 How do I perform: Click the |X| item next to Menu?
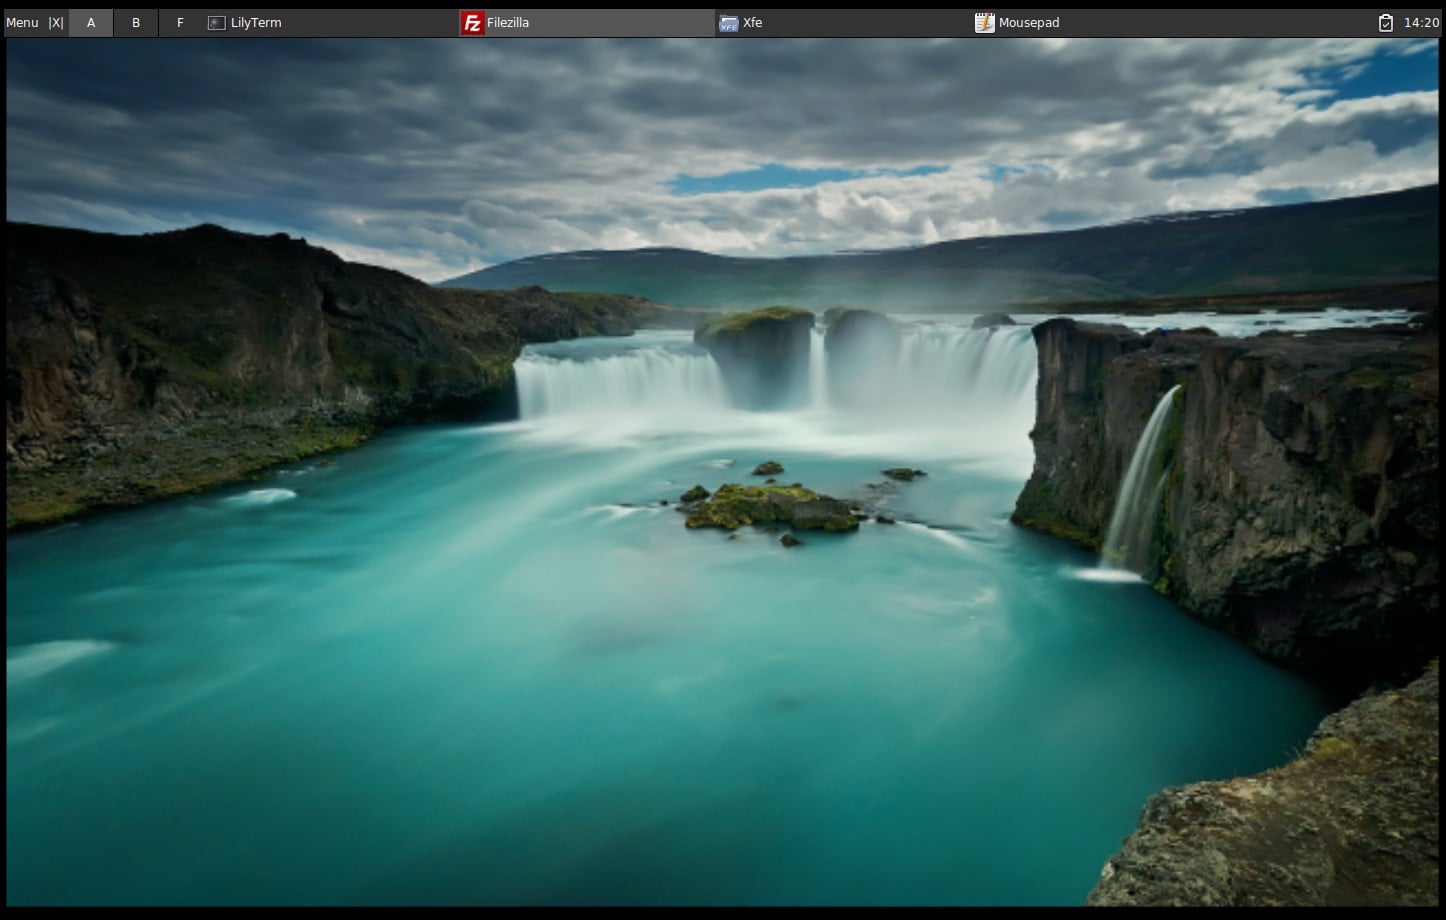coord(56,22)
